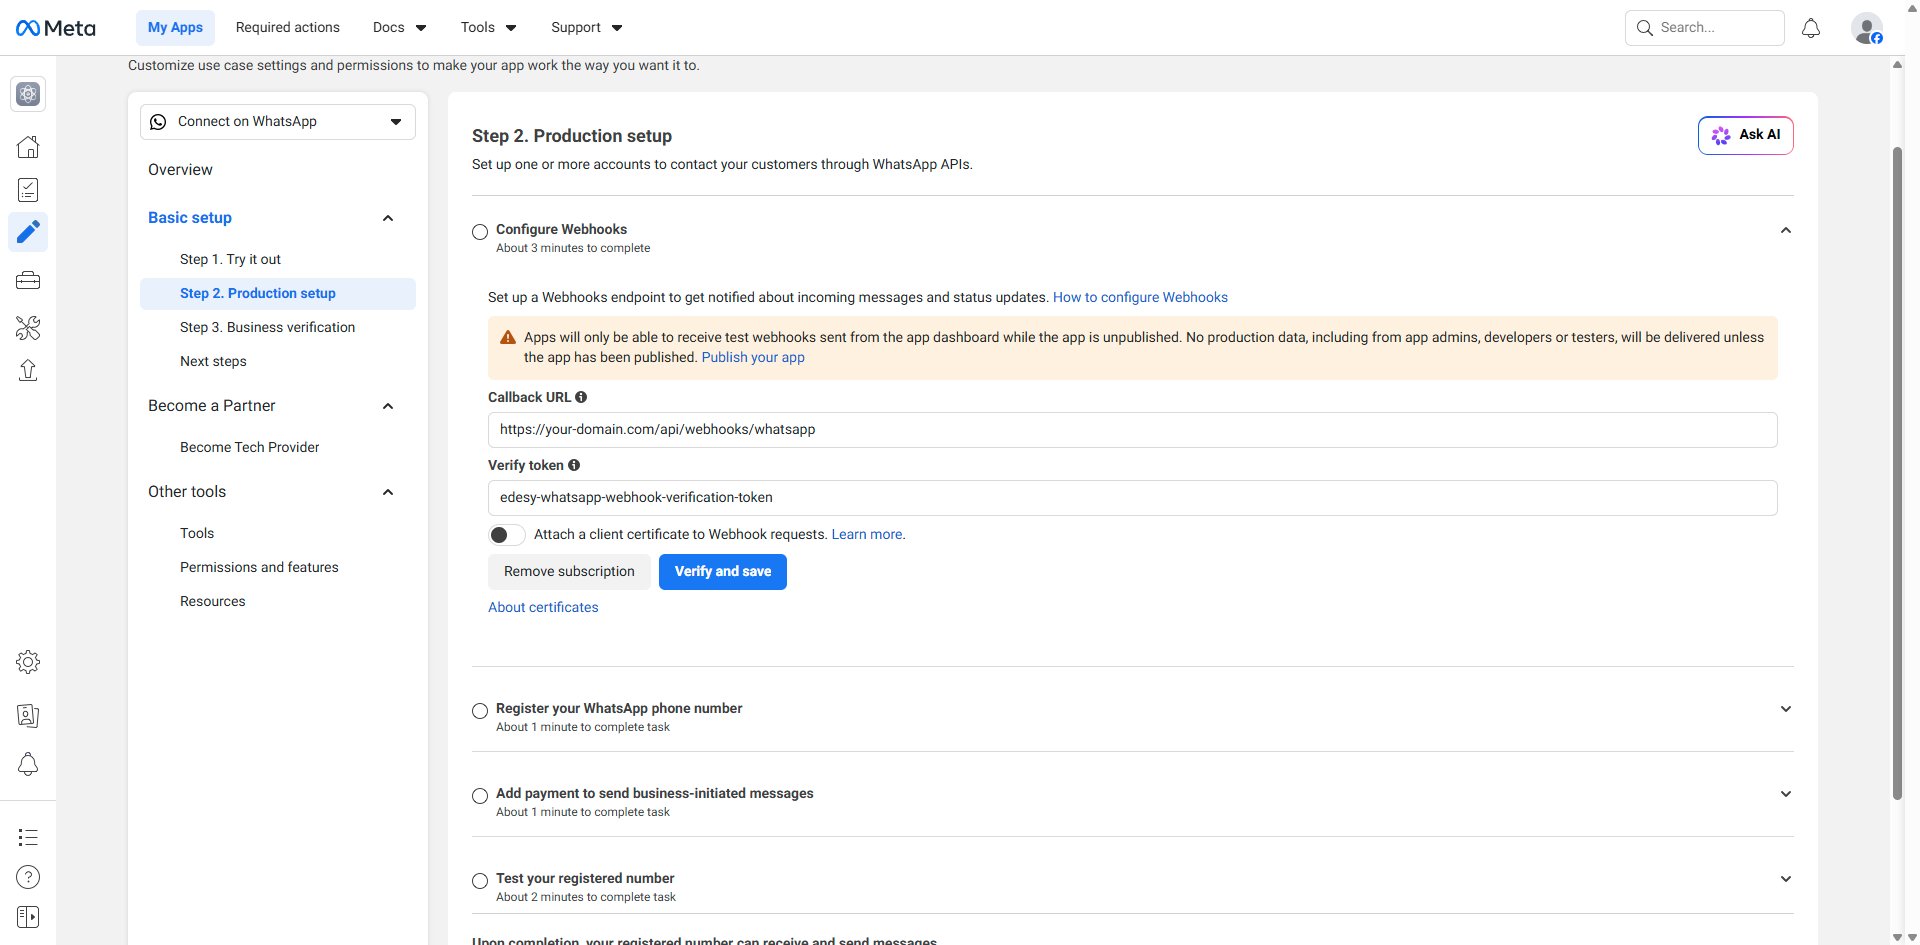Go to Required actions

(288, 28)
